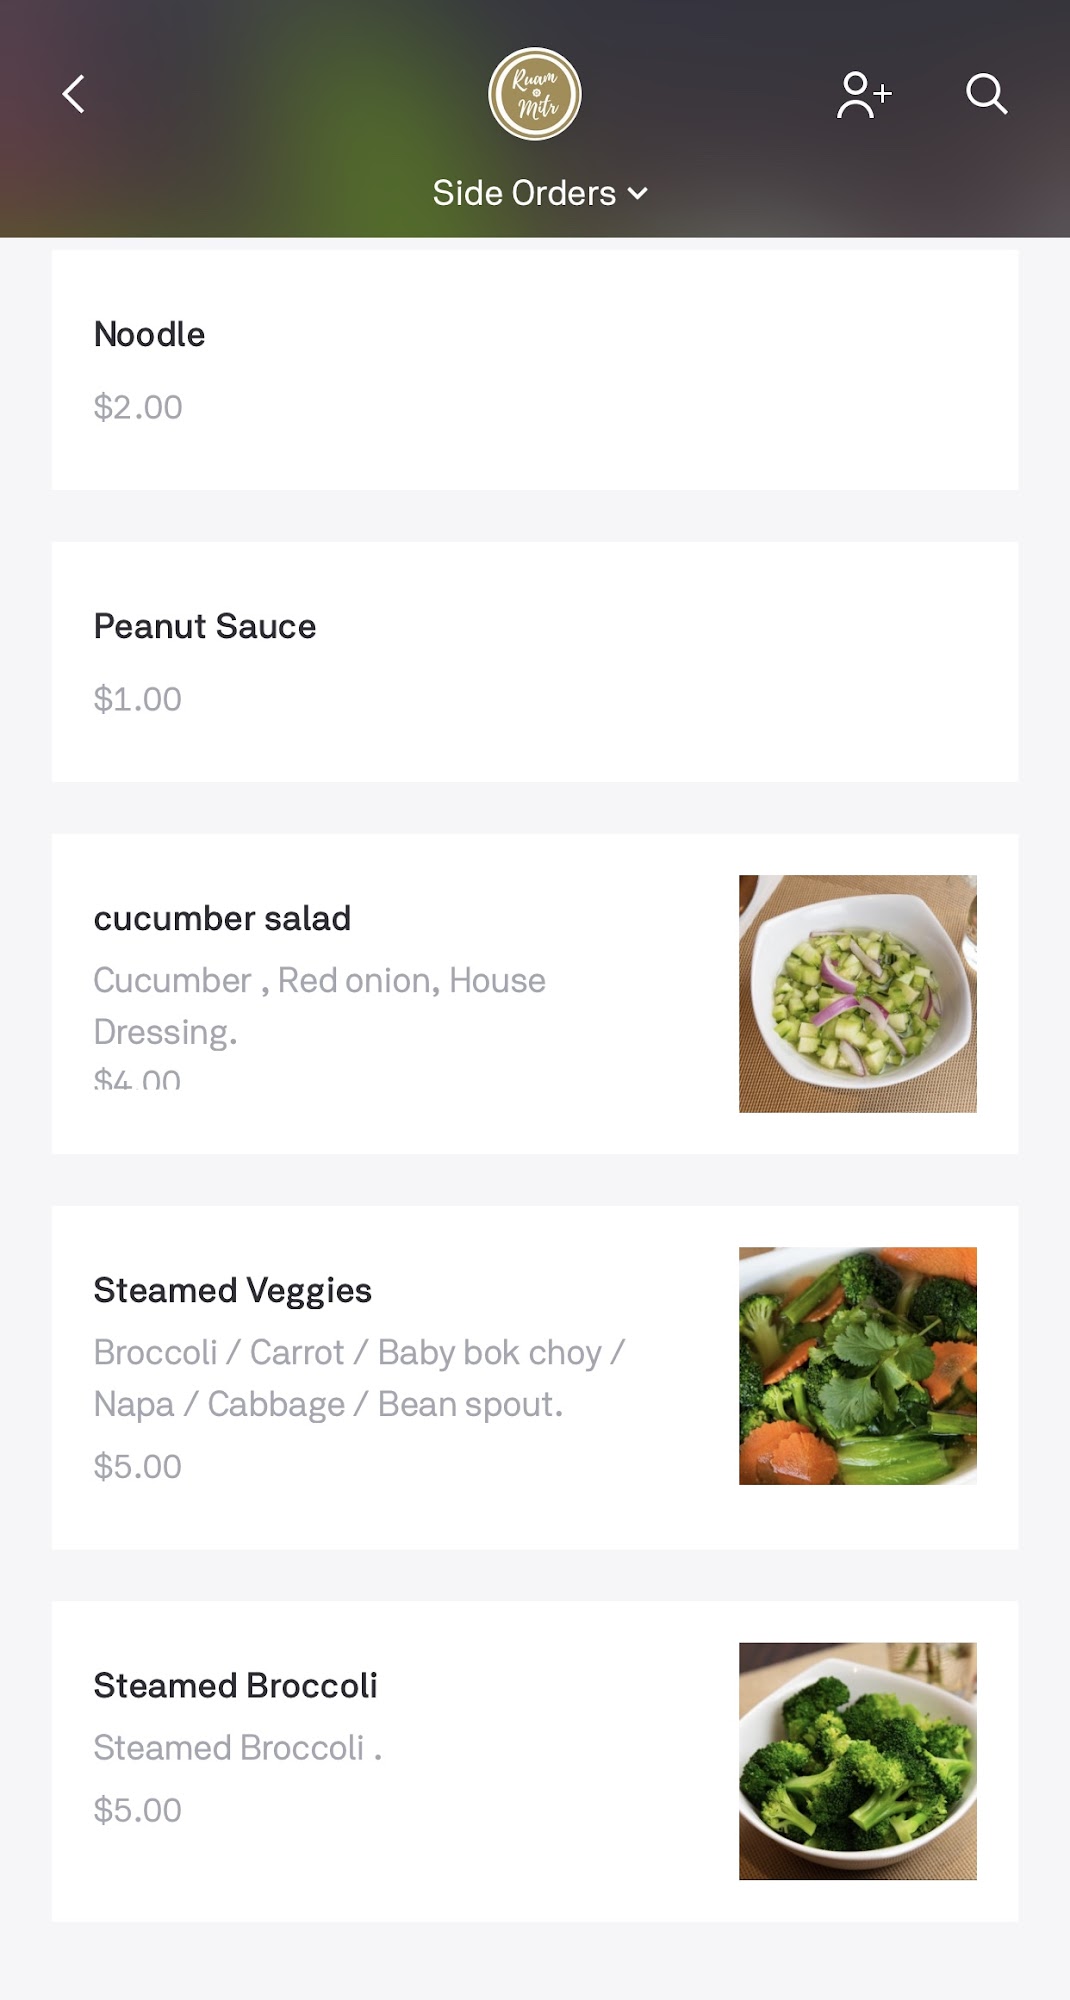Viewport: 1070px width, 2000px height.
Task: Tap the Steamed Veggies $5.00 price
Action: click(x=138, y=1466)
